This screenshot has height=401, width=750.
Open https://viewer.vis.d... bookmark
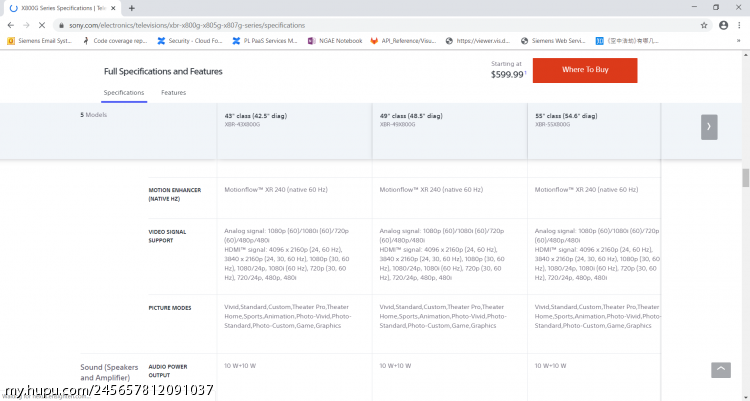[x=478, y=41]
